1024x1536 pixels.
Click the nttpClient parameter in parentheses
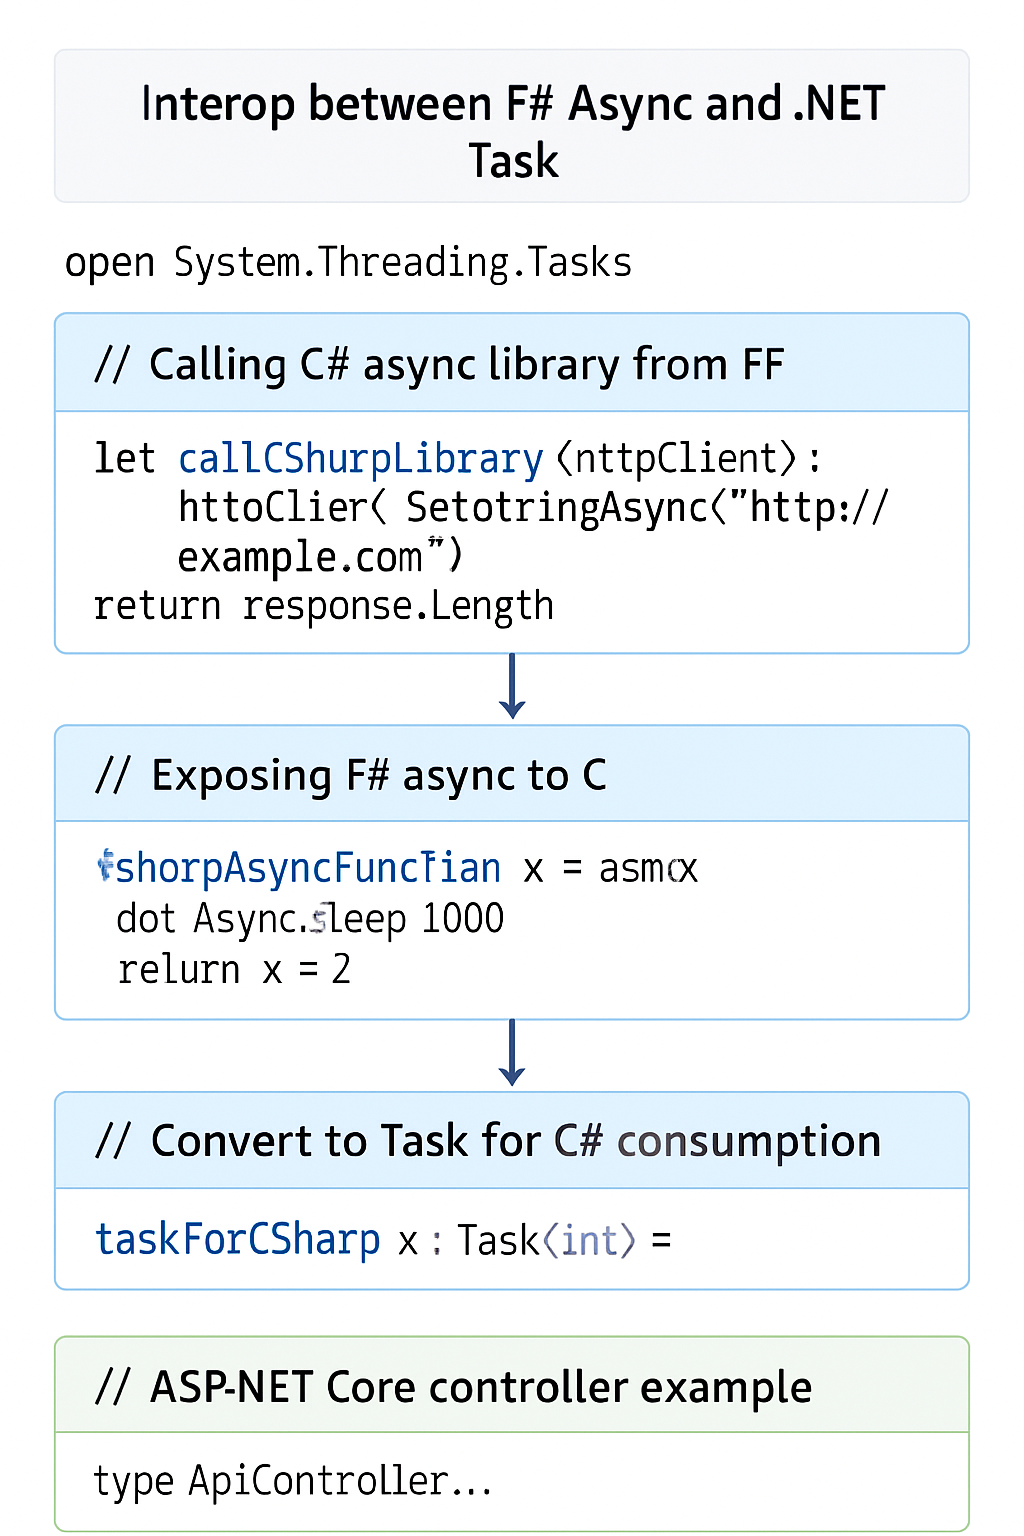pyautogui.click(x=676, y=459)
